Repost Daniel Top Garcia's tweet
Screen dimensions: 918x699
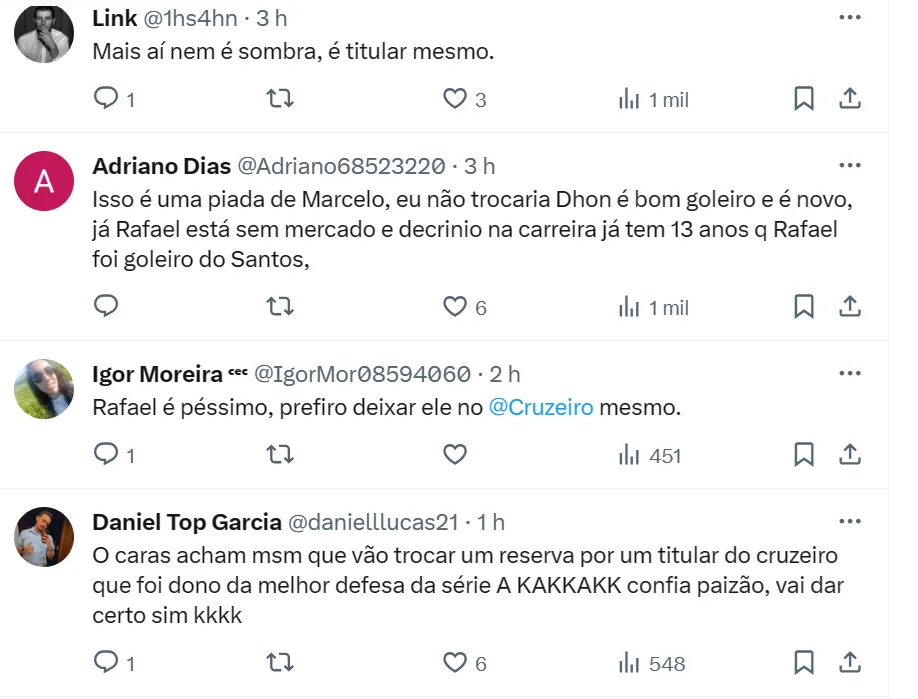(x=281, y=663)
